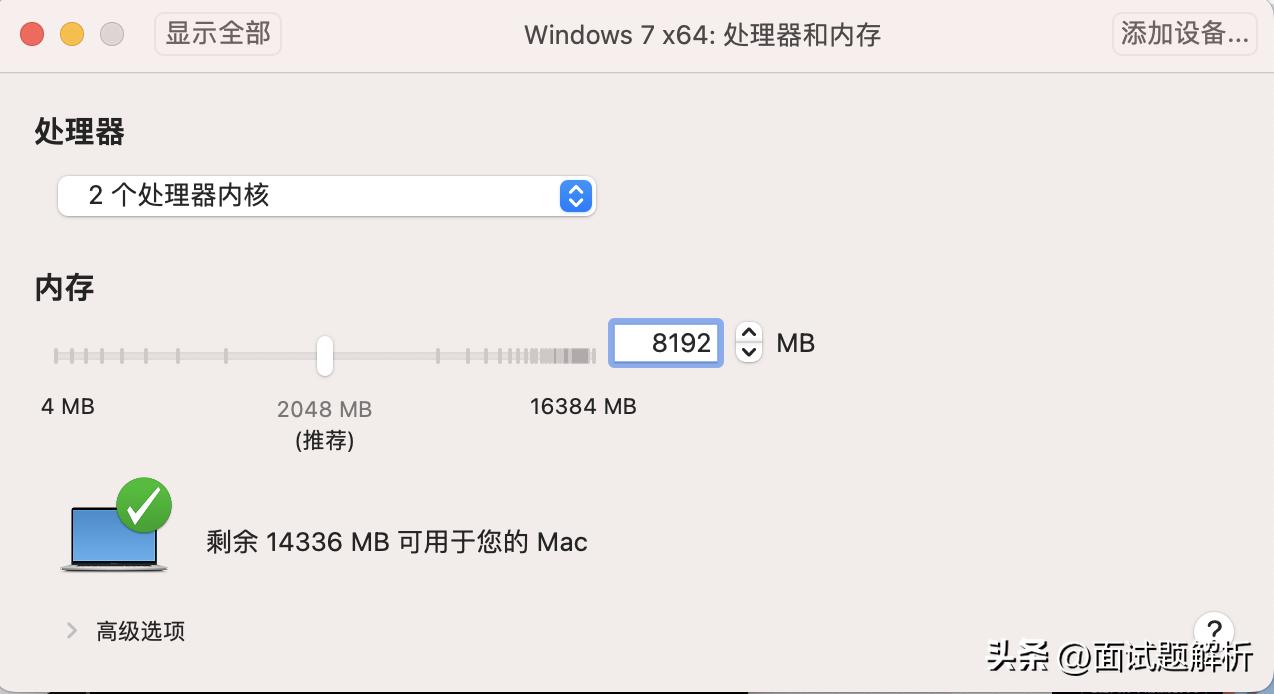Image resolution: width=1274 pixels, height=694 pixels.
Task: Click the 剩余 14336 MB 可用于您的 Mac text
Action: [397, 542]
